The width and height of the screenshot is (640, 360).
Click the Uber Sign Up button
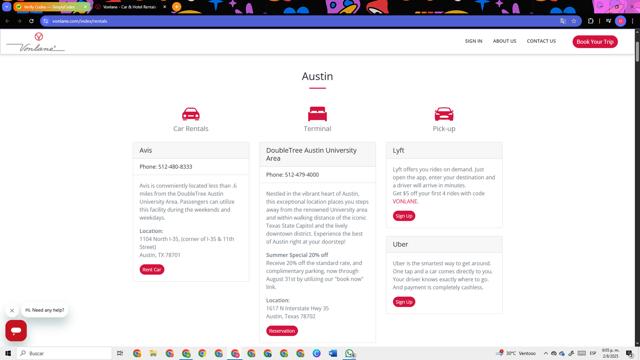pyautogui.click(x=404, y=302)
